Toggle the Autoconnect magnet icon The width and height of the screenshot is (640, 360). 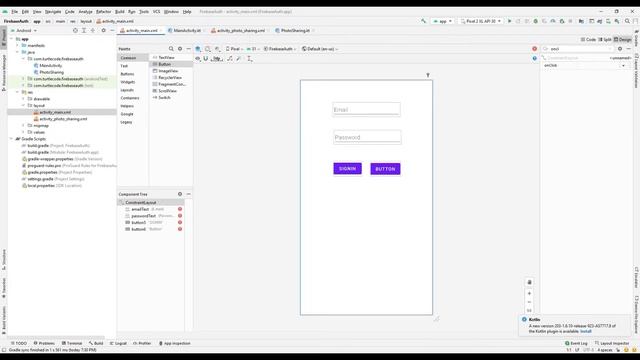(206, 59)
